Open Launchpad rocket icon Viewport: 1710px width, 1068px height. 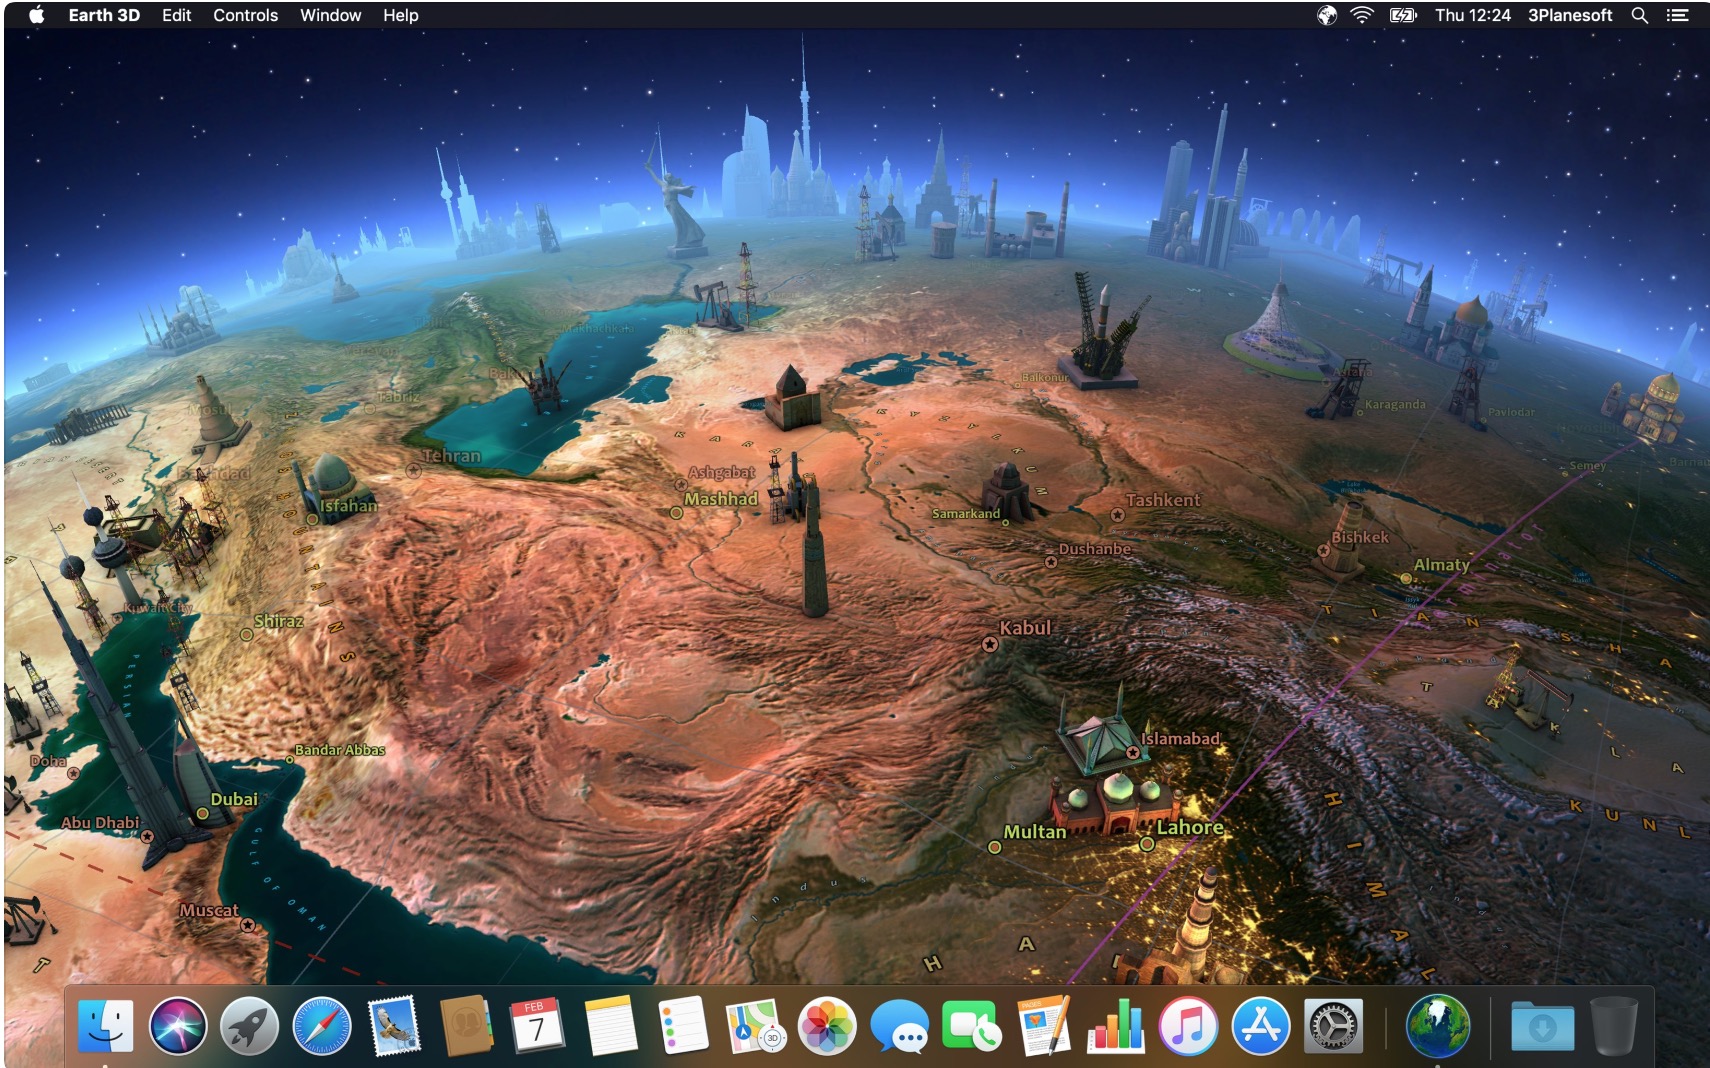click(249, 1025)
